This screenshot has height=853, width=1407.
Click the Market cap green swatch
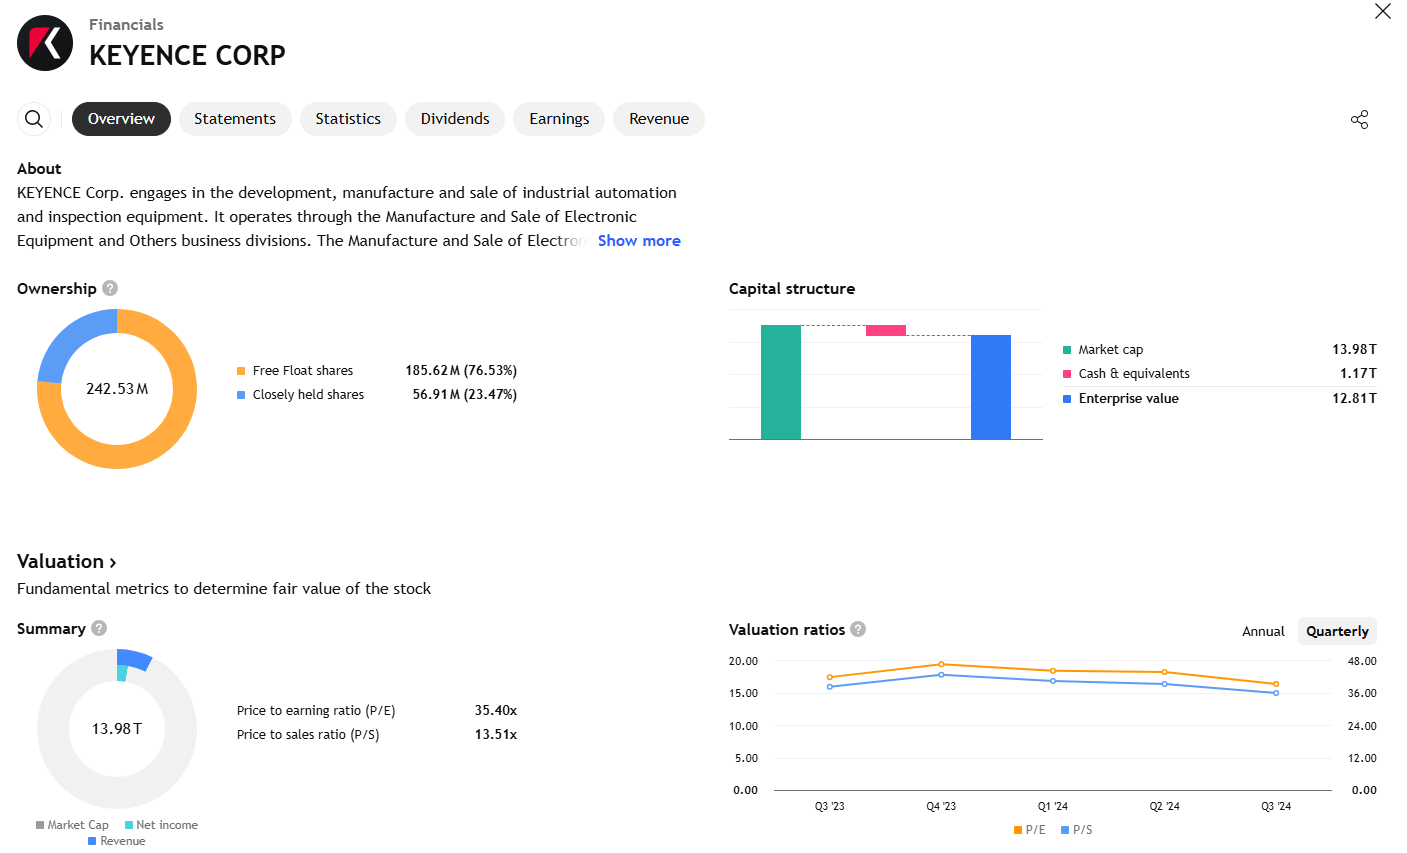click(x=1067, y=350)
